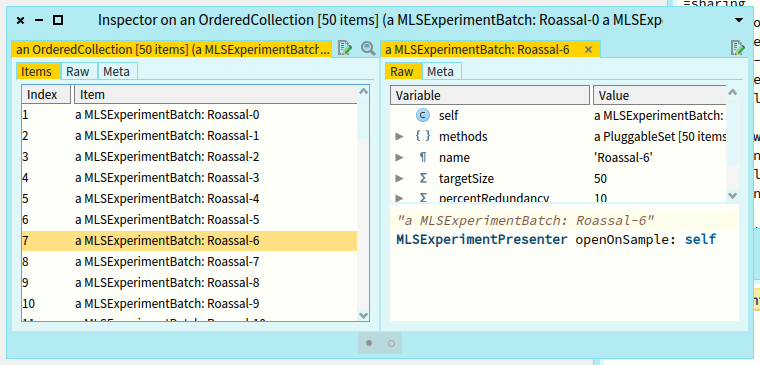Click scroll-up arrow of the items list

(x=363, y=91)
